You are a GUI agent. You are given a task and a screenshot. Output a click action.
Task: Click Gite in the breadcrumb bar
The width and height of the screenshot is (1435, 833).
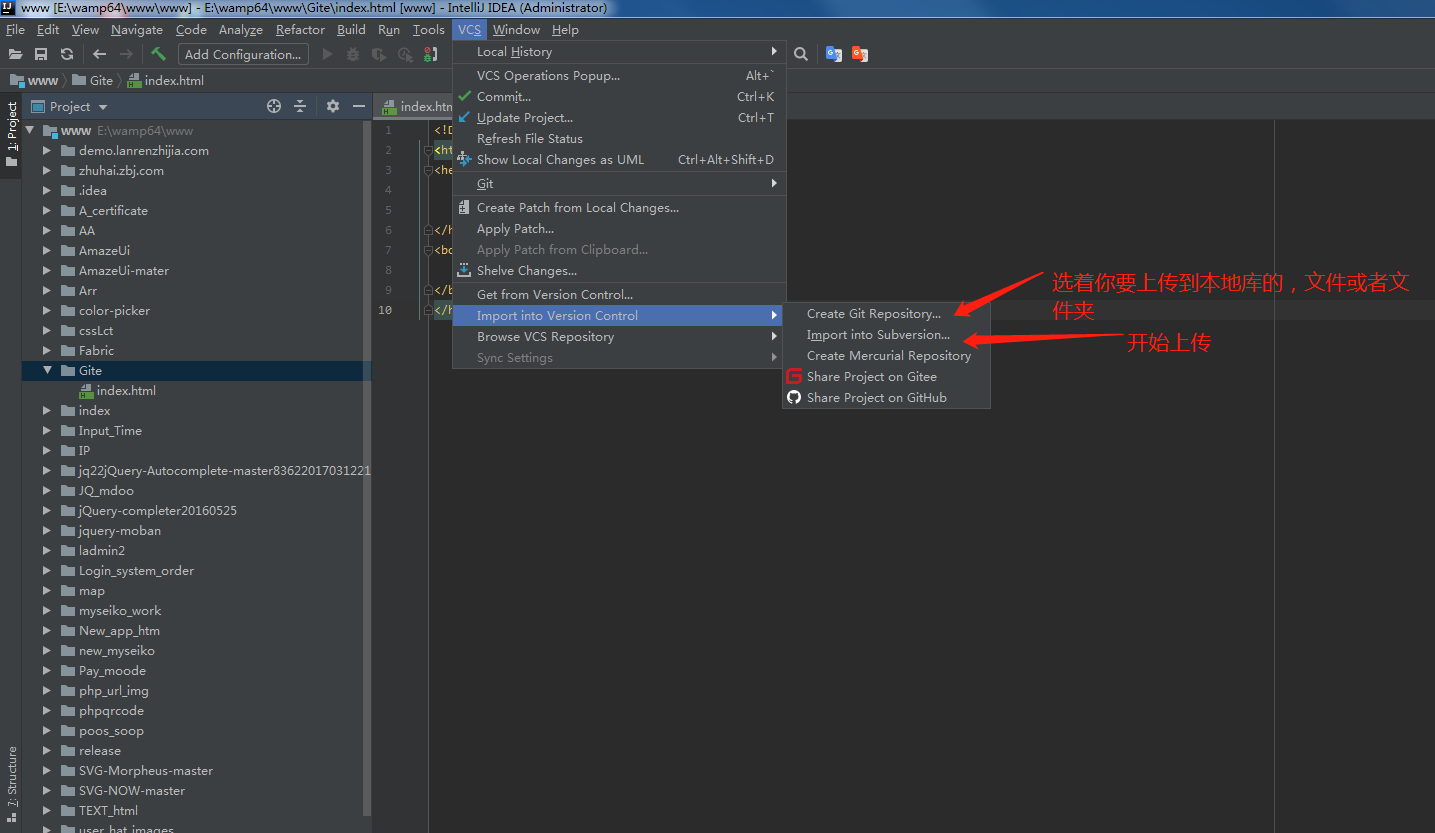click(101, 80)
